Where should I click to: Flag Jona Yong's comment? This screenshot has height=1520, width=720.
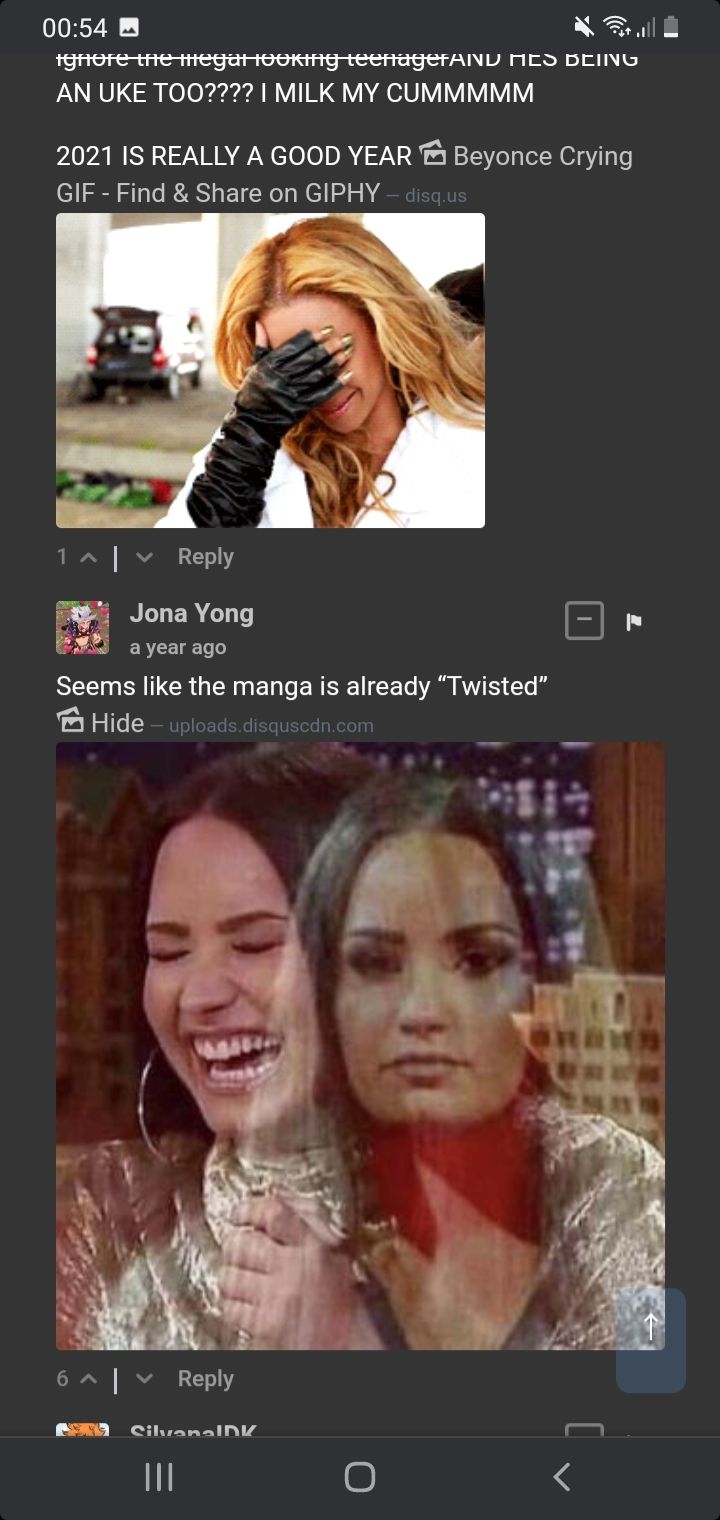[x=633, y=622]
